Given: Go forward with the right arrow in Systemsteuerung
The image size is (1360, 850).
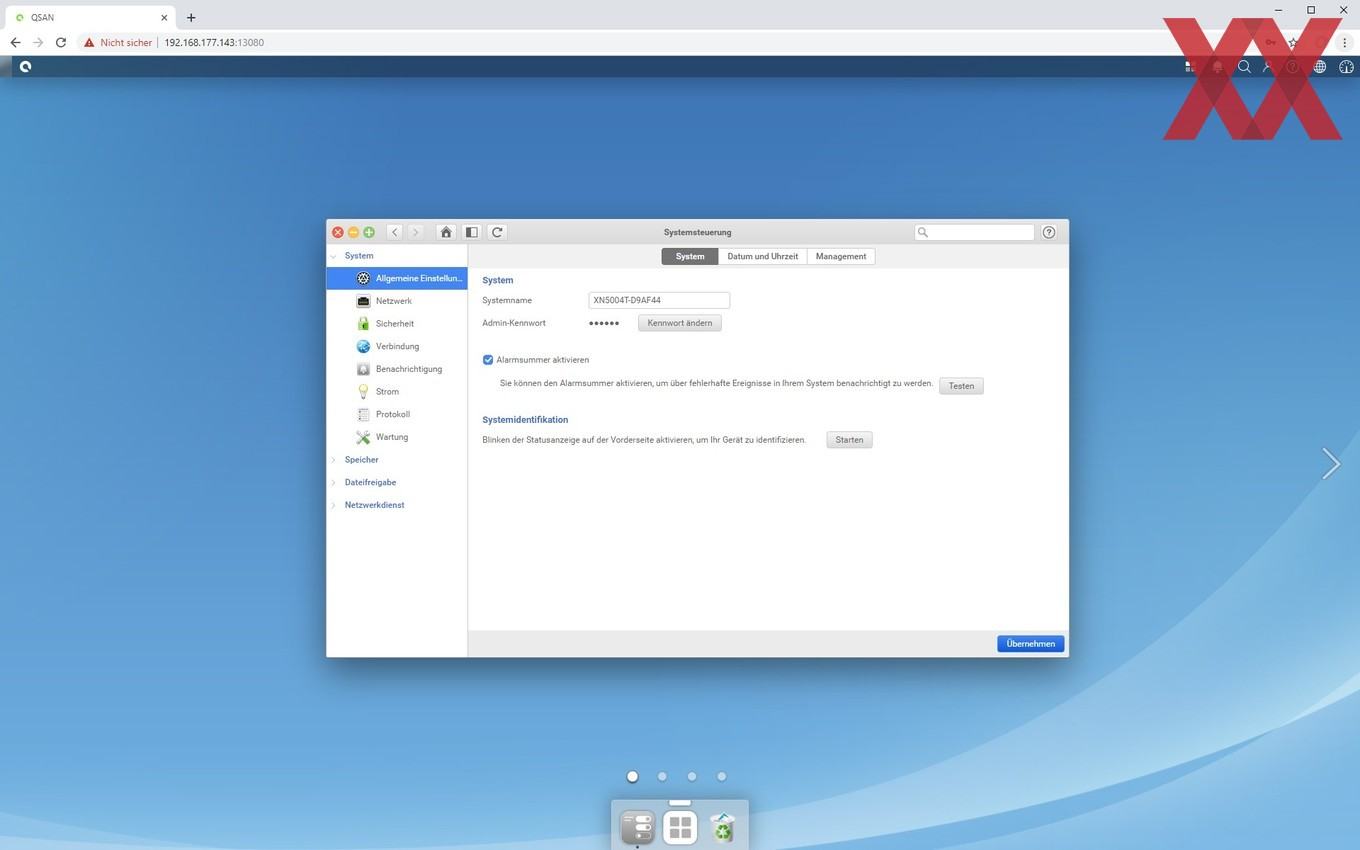Looking at the screenshot, I should 416,232.
